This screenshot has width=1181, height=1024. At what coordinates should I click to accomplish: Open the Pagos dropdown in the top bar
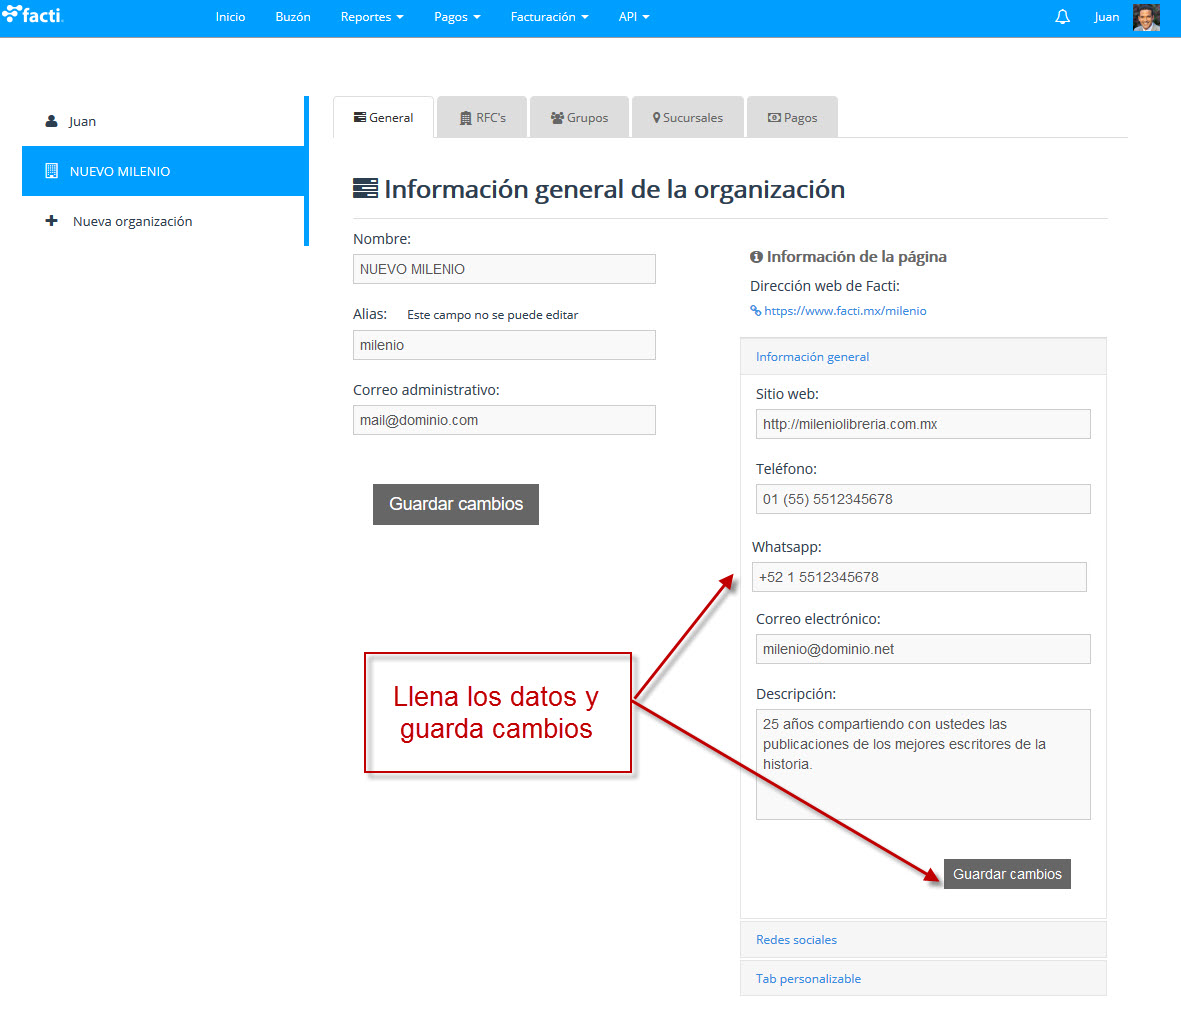pyautogui.click(x=456, y=17)
